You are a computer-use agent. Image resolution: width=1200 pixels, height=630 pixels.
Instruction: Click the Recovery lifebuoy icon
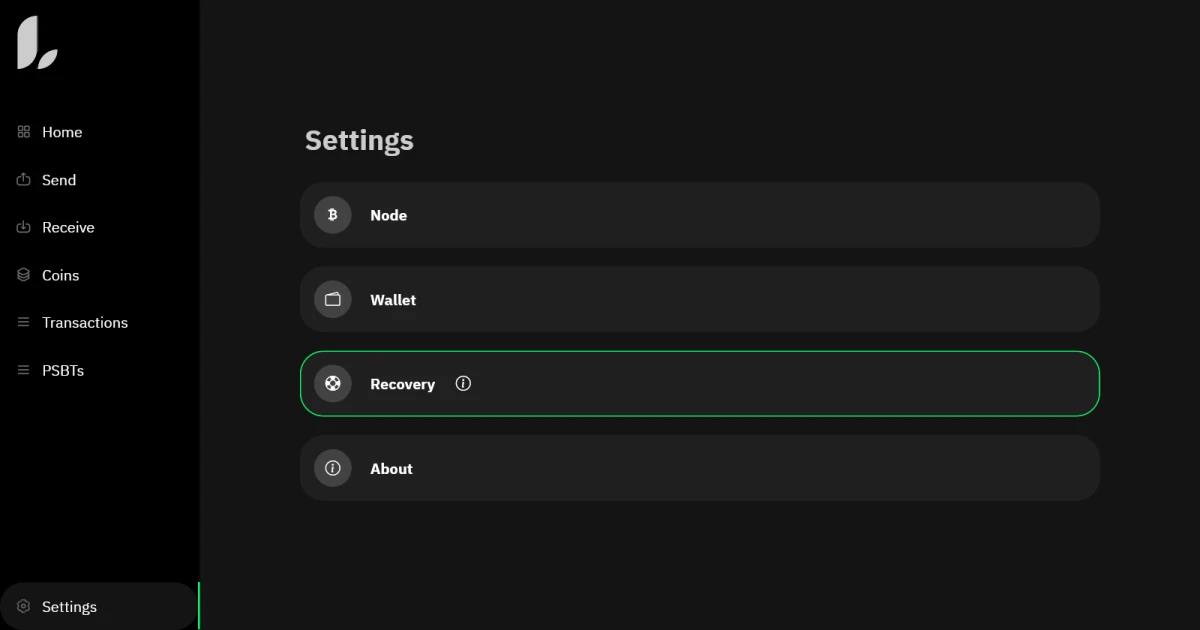click(333, 384)
